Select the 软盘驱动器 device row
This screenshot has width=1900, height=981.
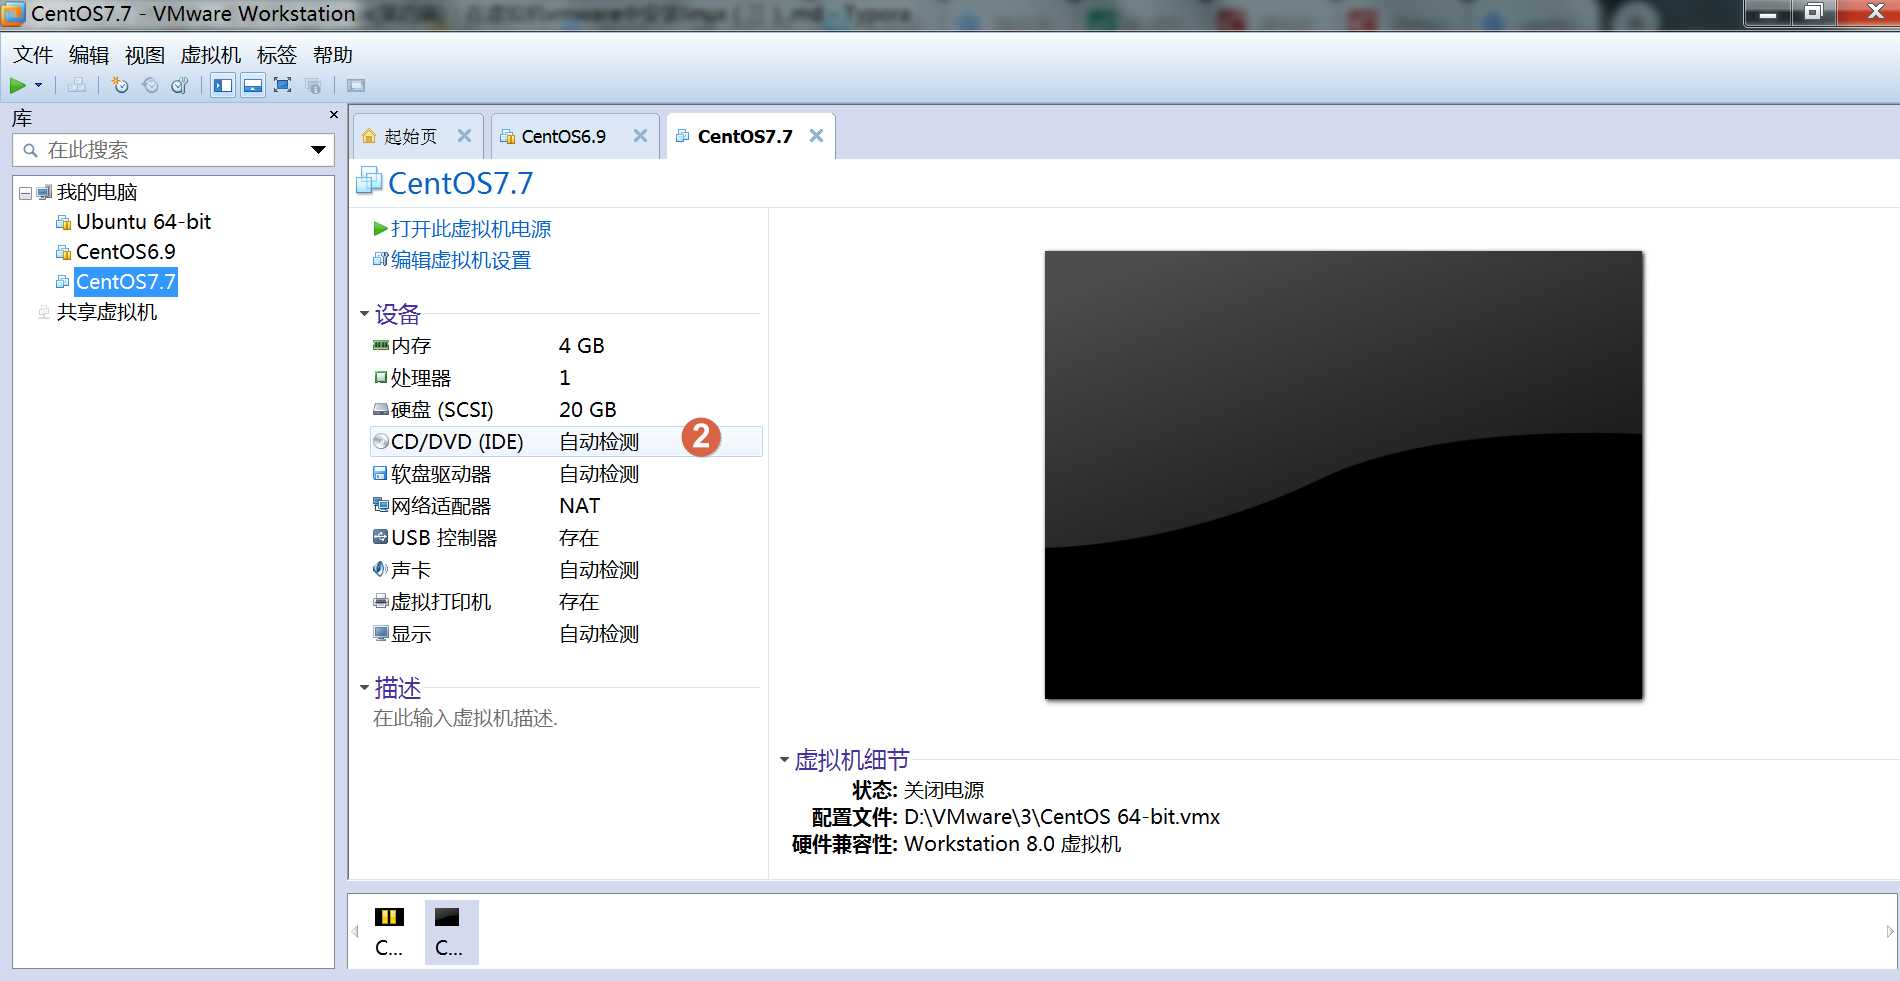click(565, 474)
